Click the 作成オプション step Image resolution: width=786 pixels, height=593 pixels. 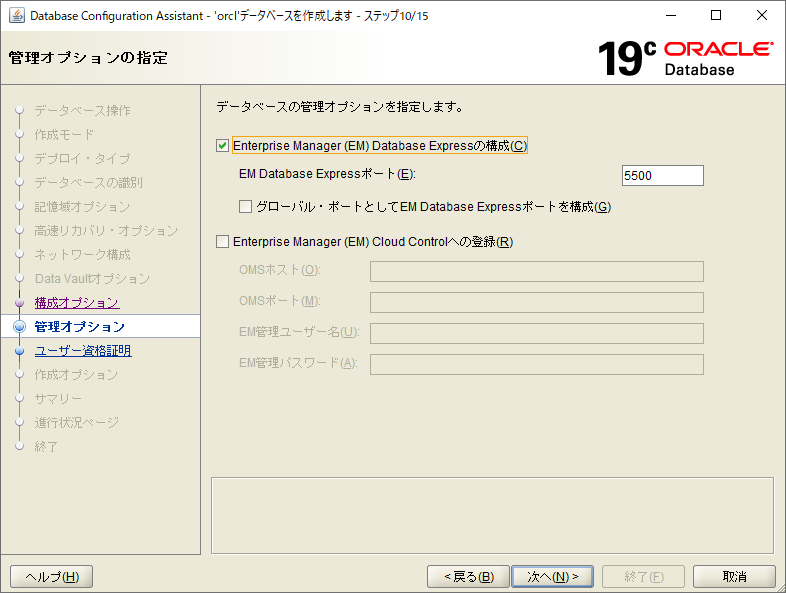[76, 374]
